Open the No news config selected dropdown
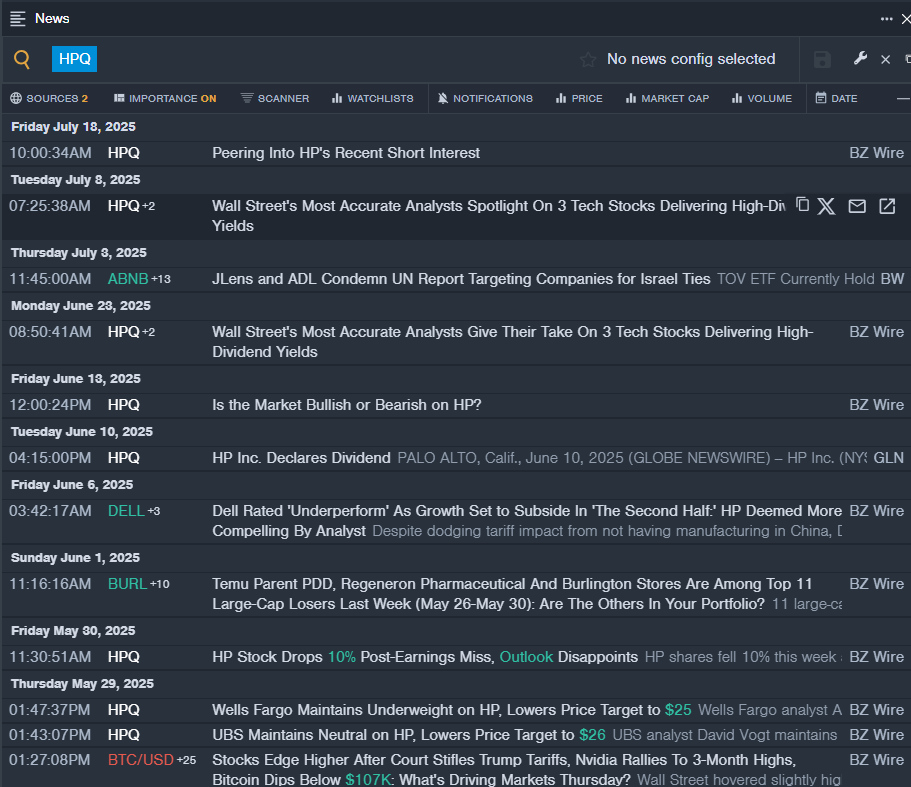 coord(691,59)
